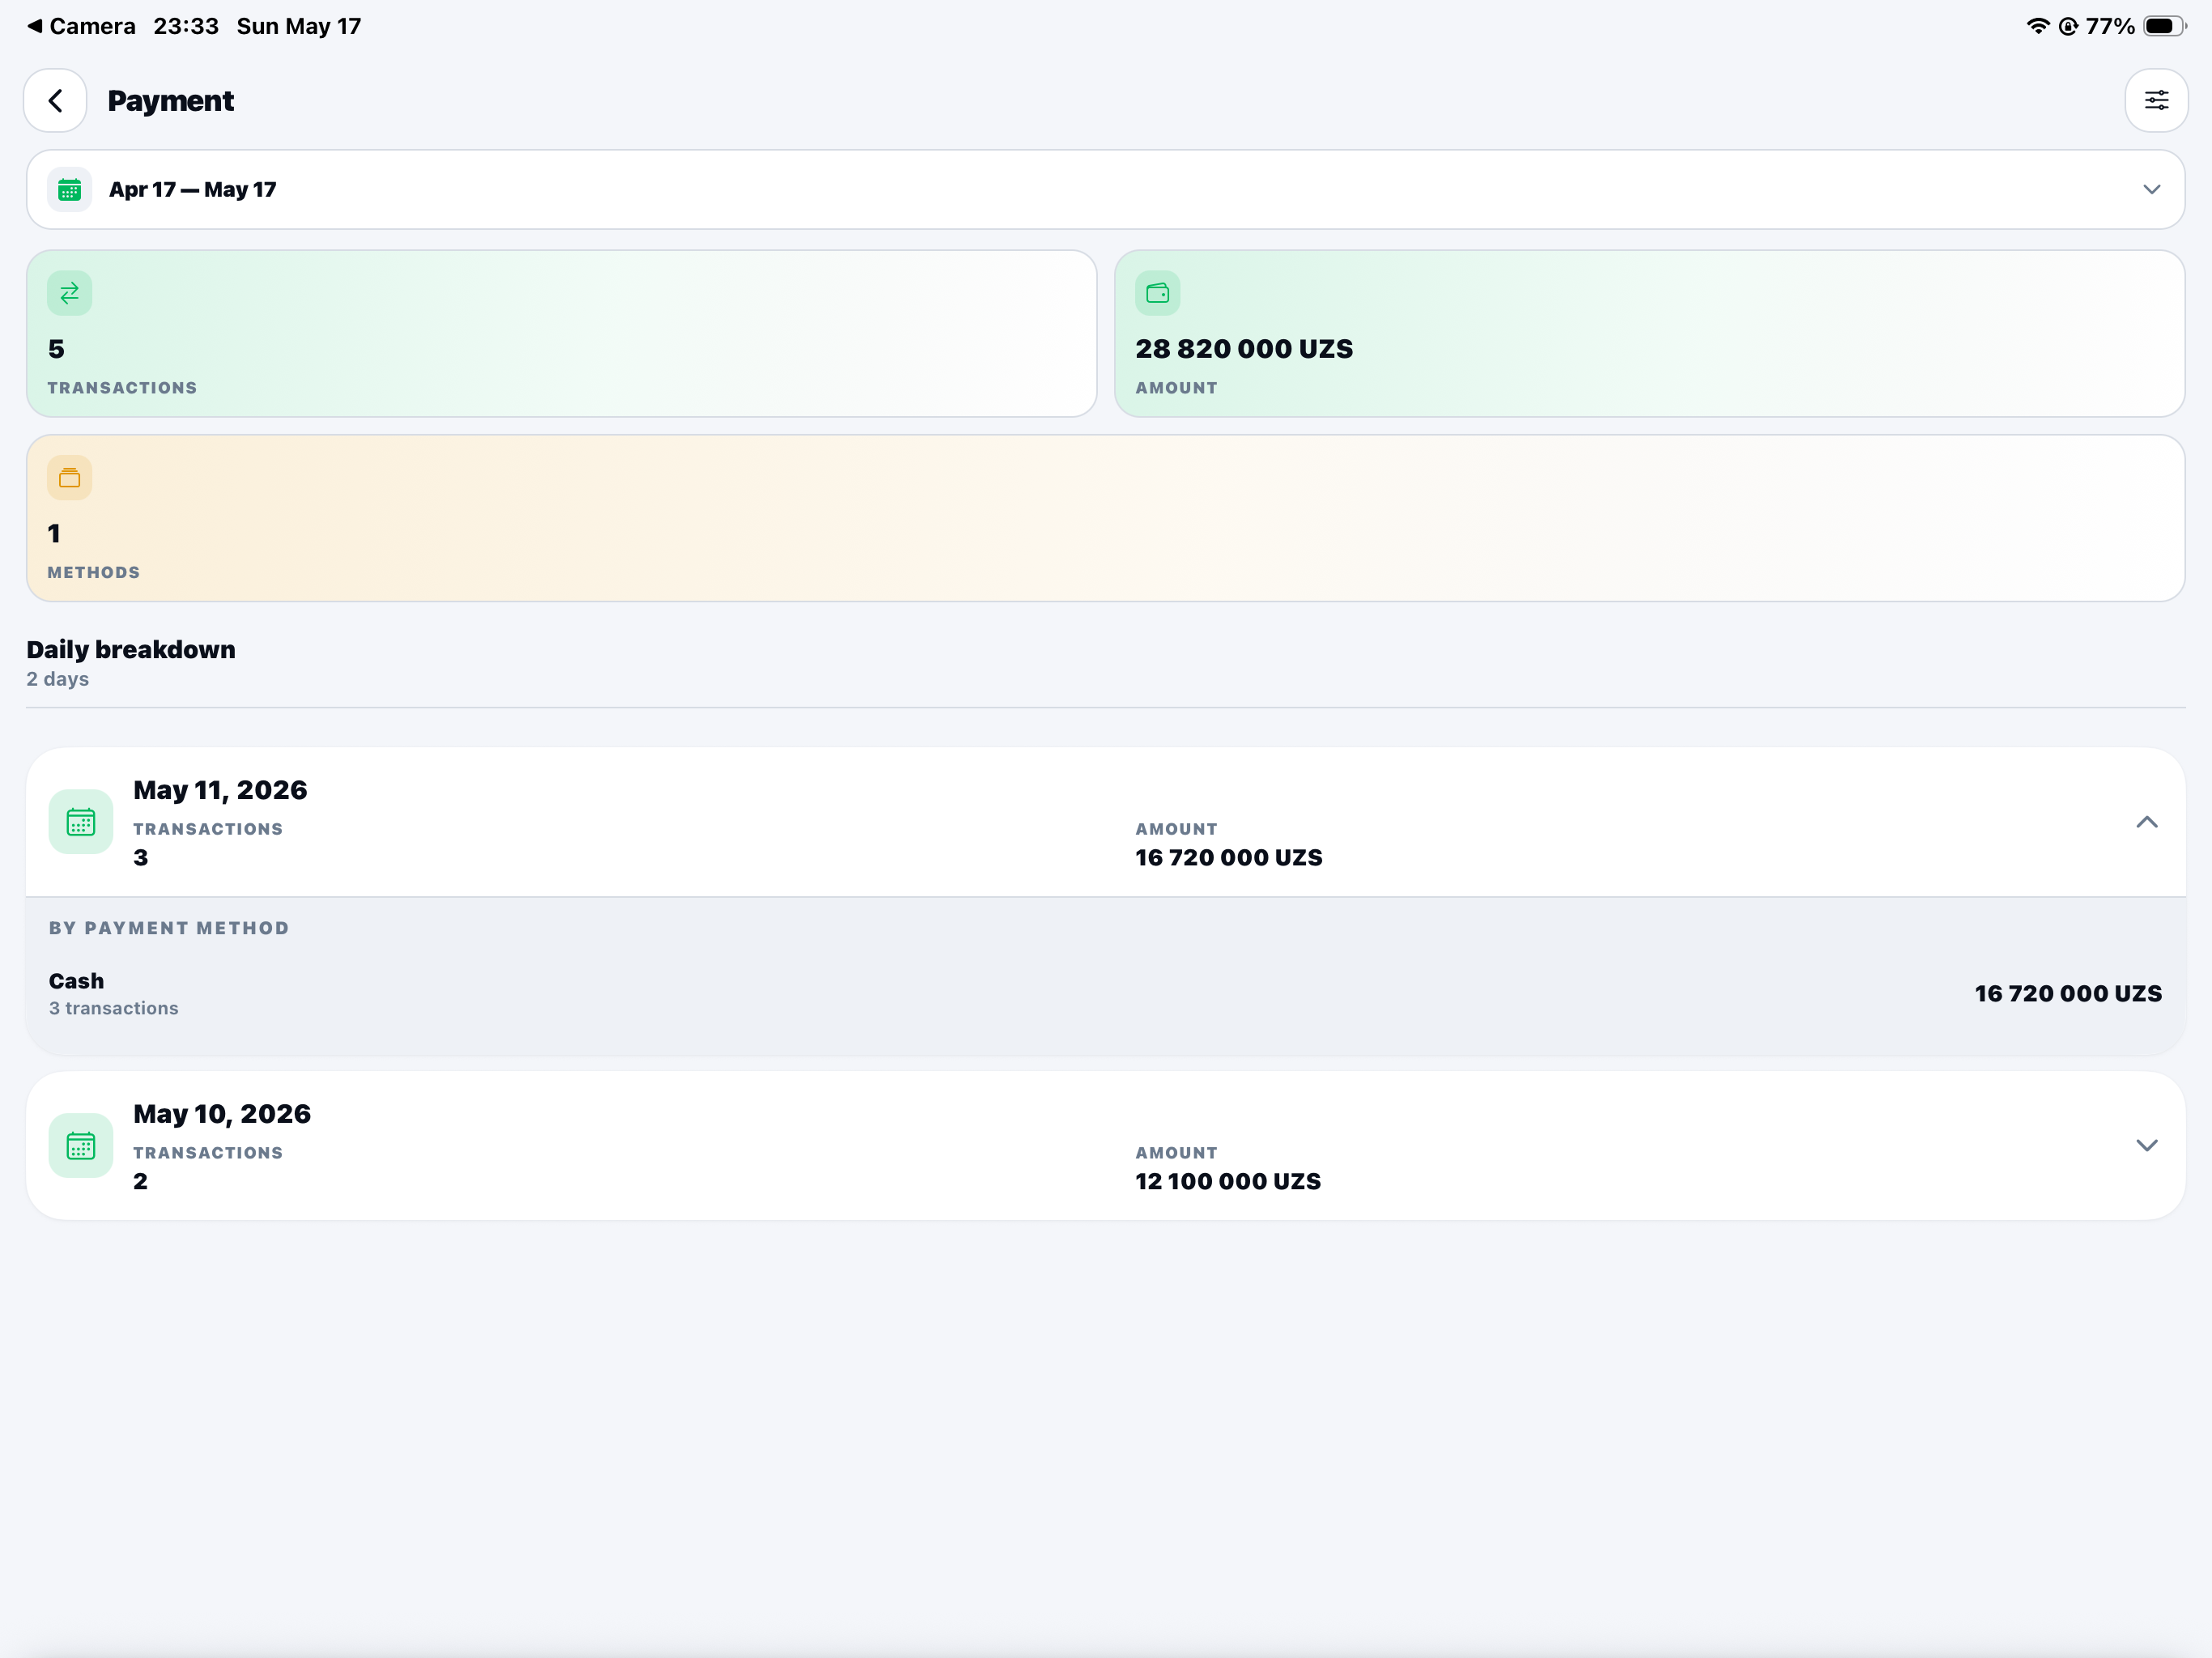Tap the rotation lock status icon

point(2068,26)
